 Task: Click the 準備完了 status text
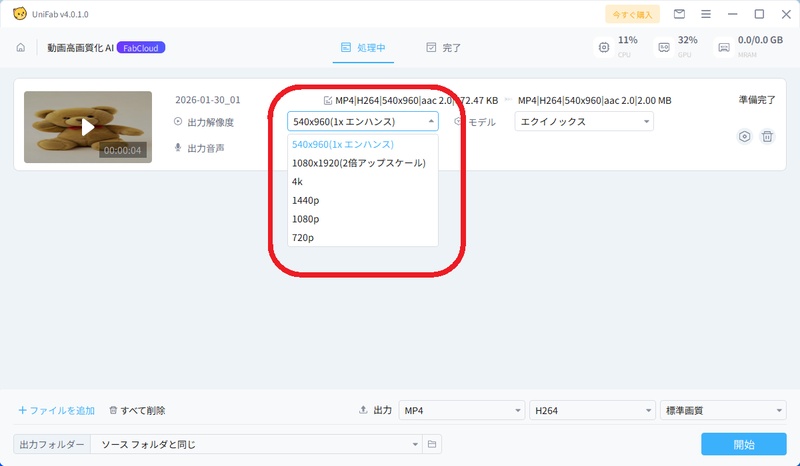[x=757, y=100]
